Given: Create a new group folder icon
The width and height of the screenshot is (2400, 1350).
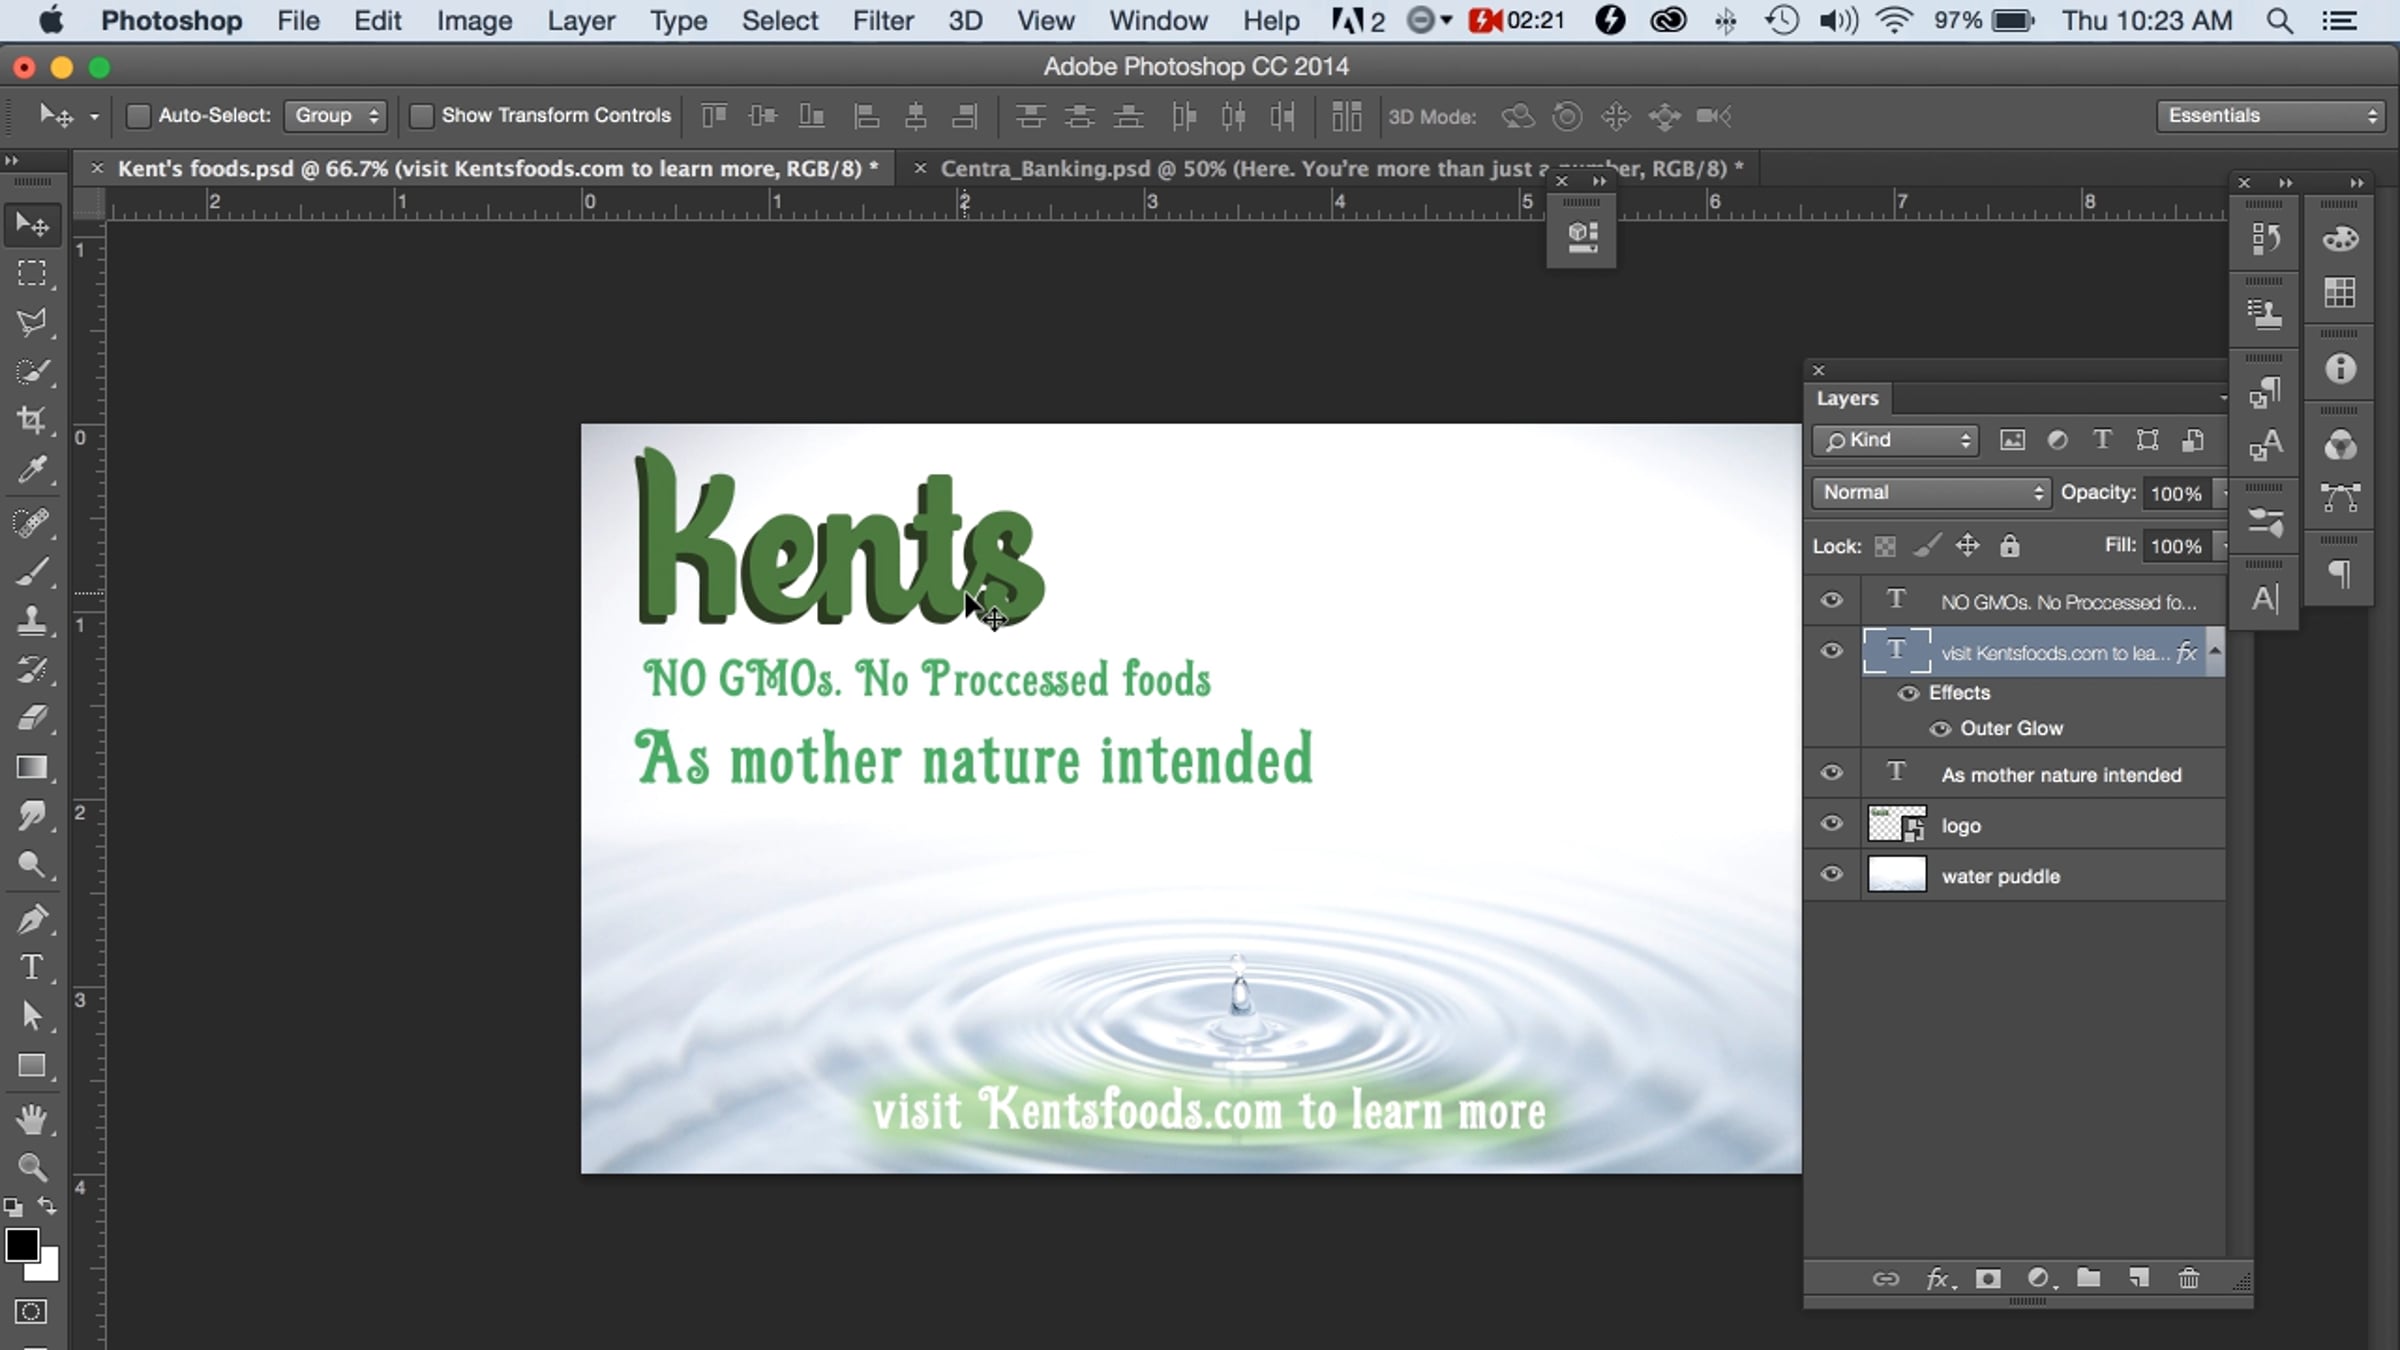Looking at the screenshot, I should (x=2088, y=1278).
